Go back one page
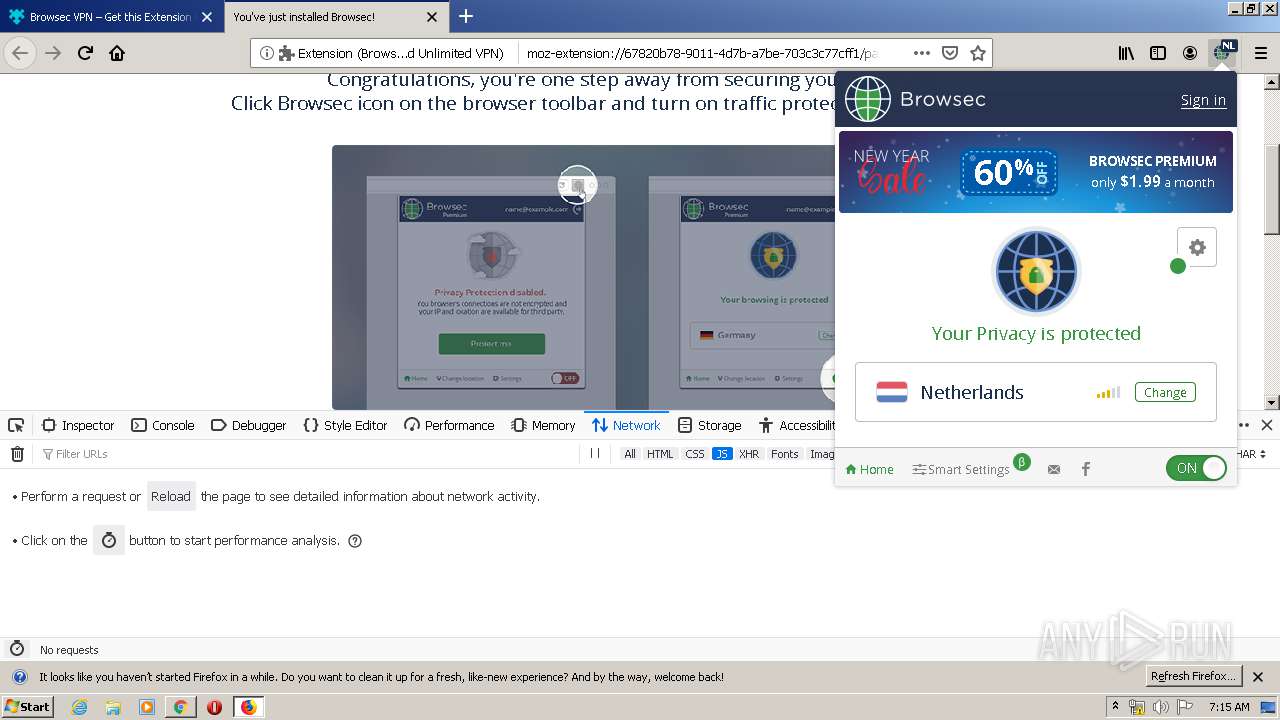The height and width of the screenshot is (720, 1280). pos(20,53)
